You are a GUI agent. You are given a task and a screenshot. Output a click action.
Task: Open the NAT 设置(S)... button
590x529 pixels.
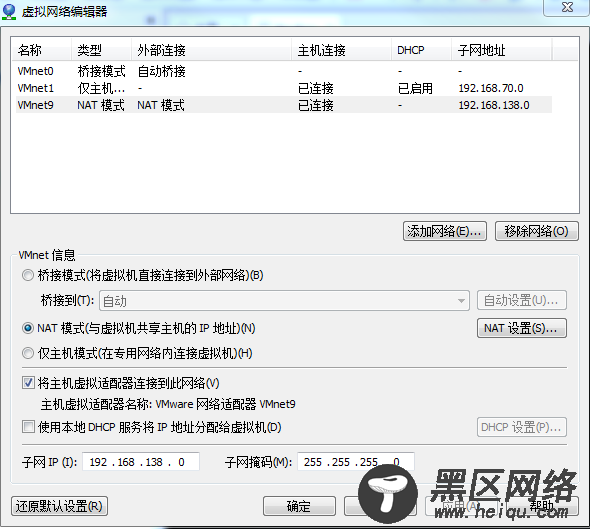[522, 328]
